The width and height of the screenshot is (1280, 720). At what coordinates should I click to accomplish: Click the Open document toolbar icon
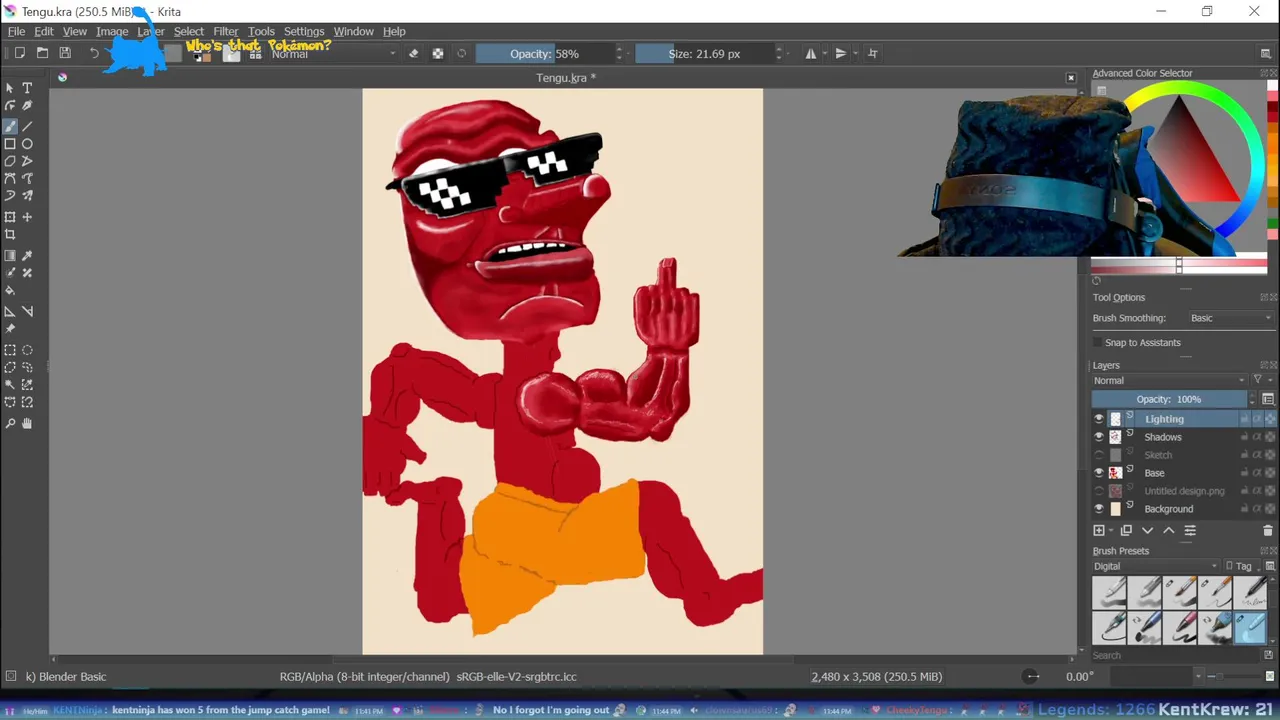tap(42, 53)
